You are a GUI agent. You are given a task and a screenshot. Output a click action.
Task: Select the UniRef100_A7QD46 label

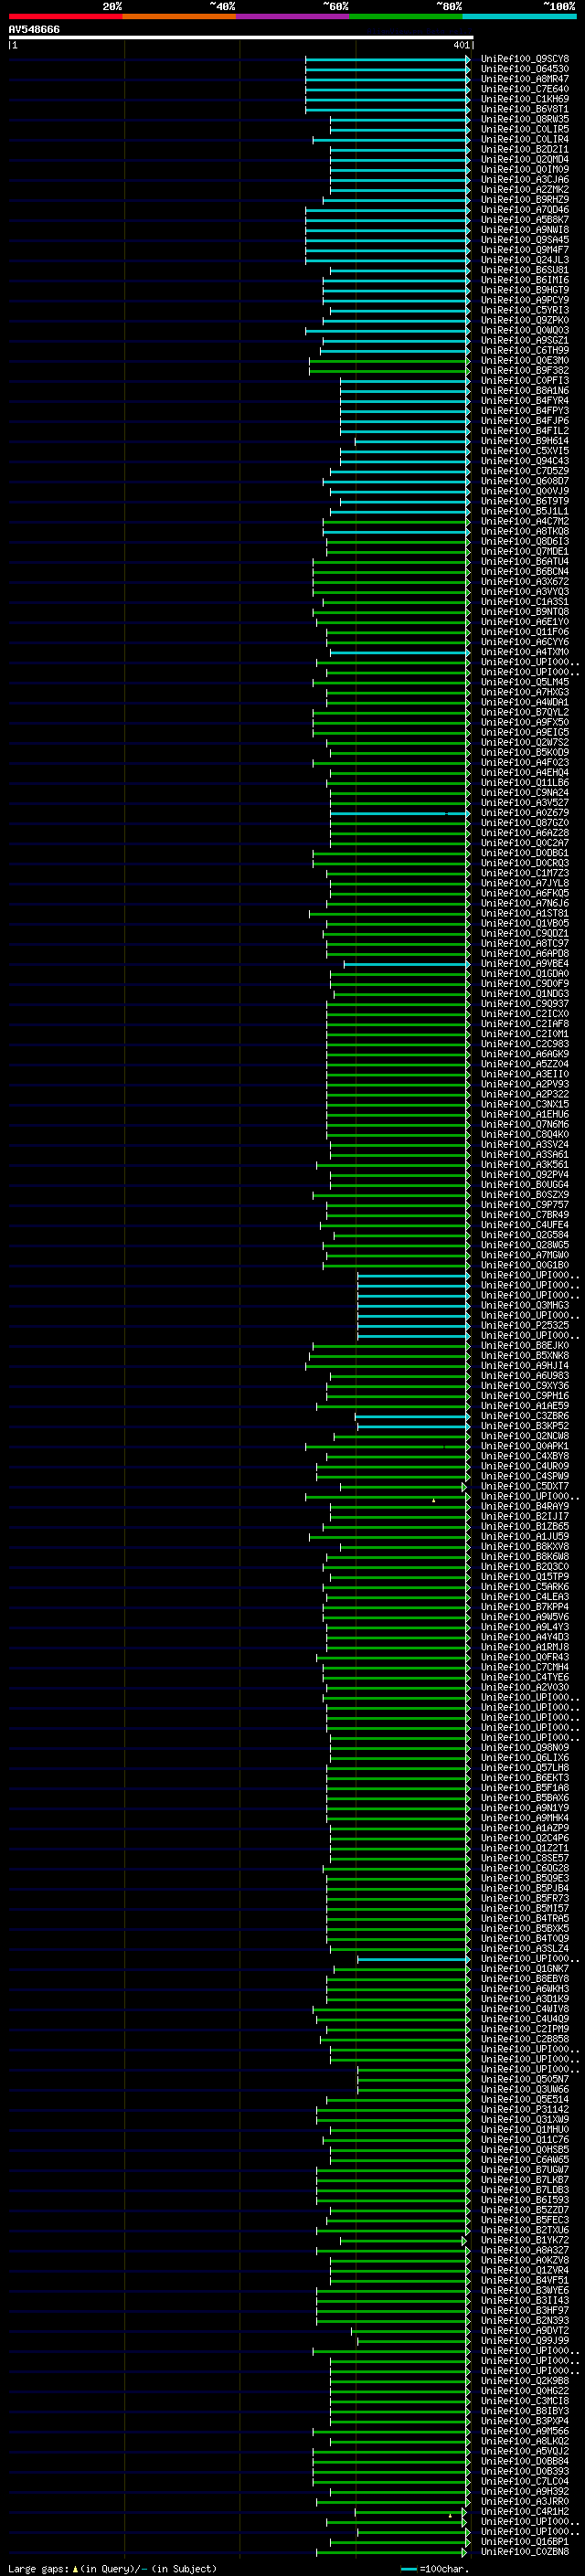pos(525,210)
